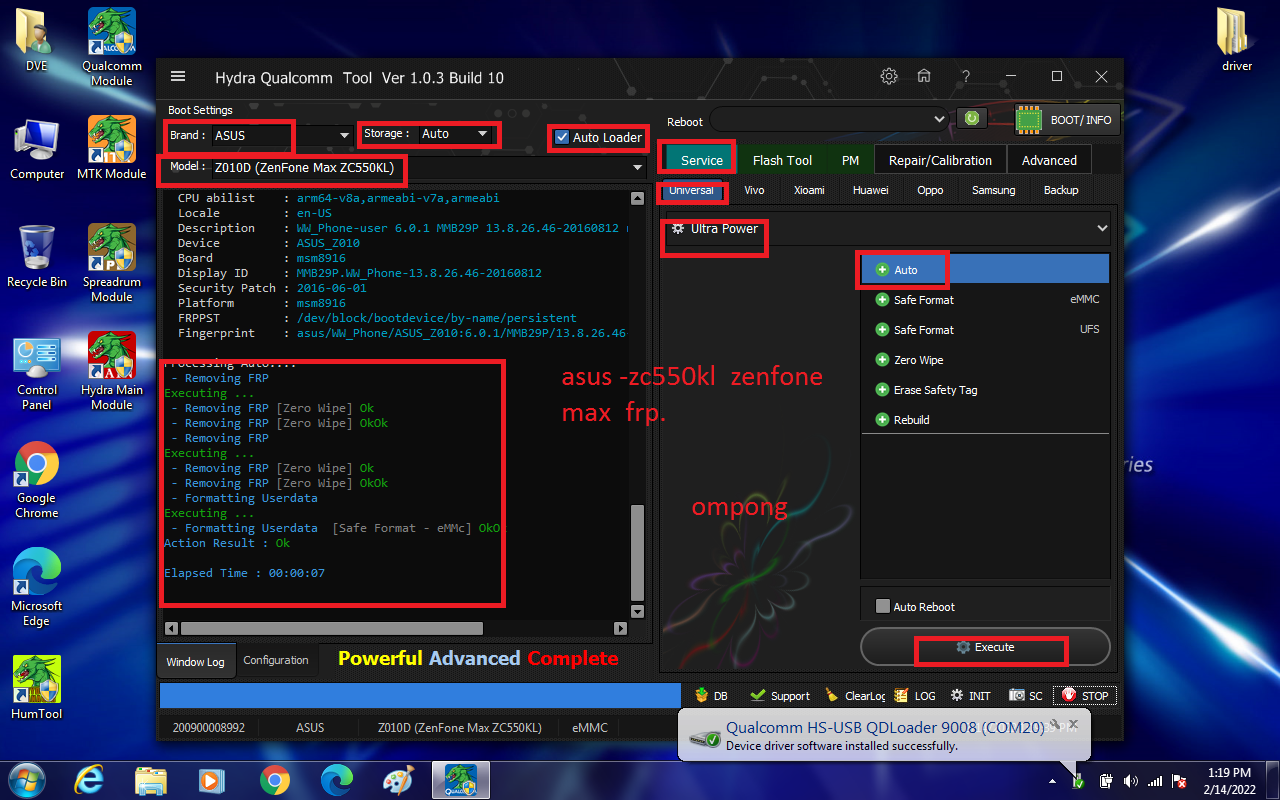Click the INIT gear item

pos(971,695)
